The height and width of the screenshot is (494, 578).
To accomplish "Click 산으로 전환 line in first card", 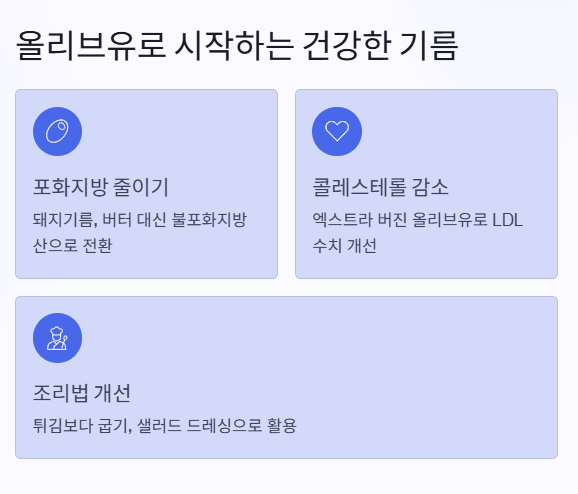I will (73, 246).
